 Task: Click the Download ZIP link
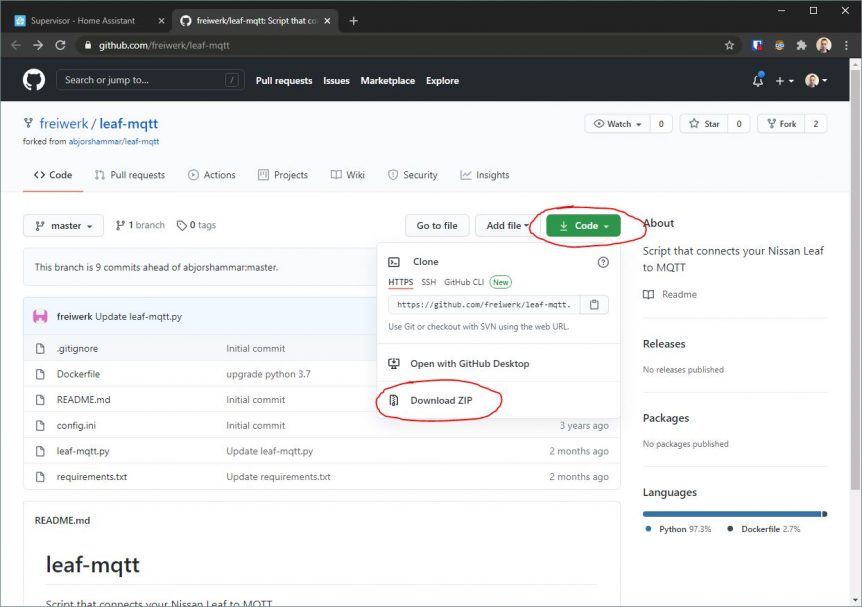(x=440, y=400)
